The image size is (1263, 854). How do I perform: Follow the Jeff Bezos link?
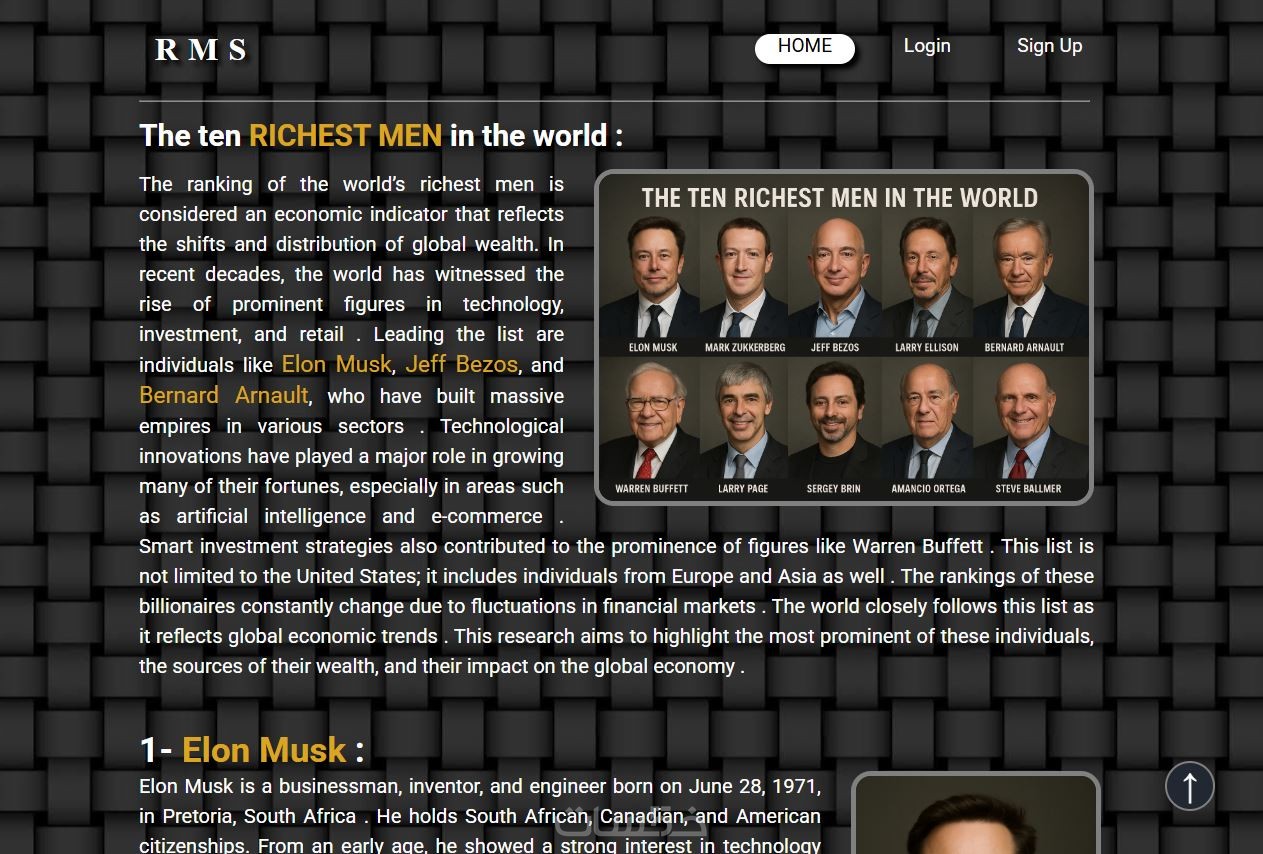(461, 364)
